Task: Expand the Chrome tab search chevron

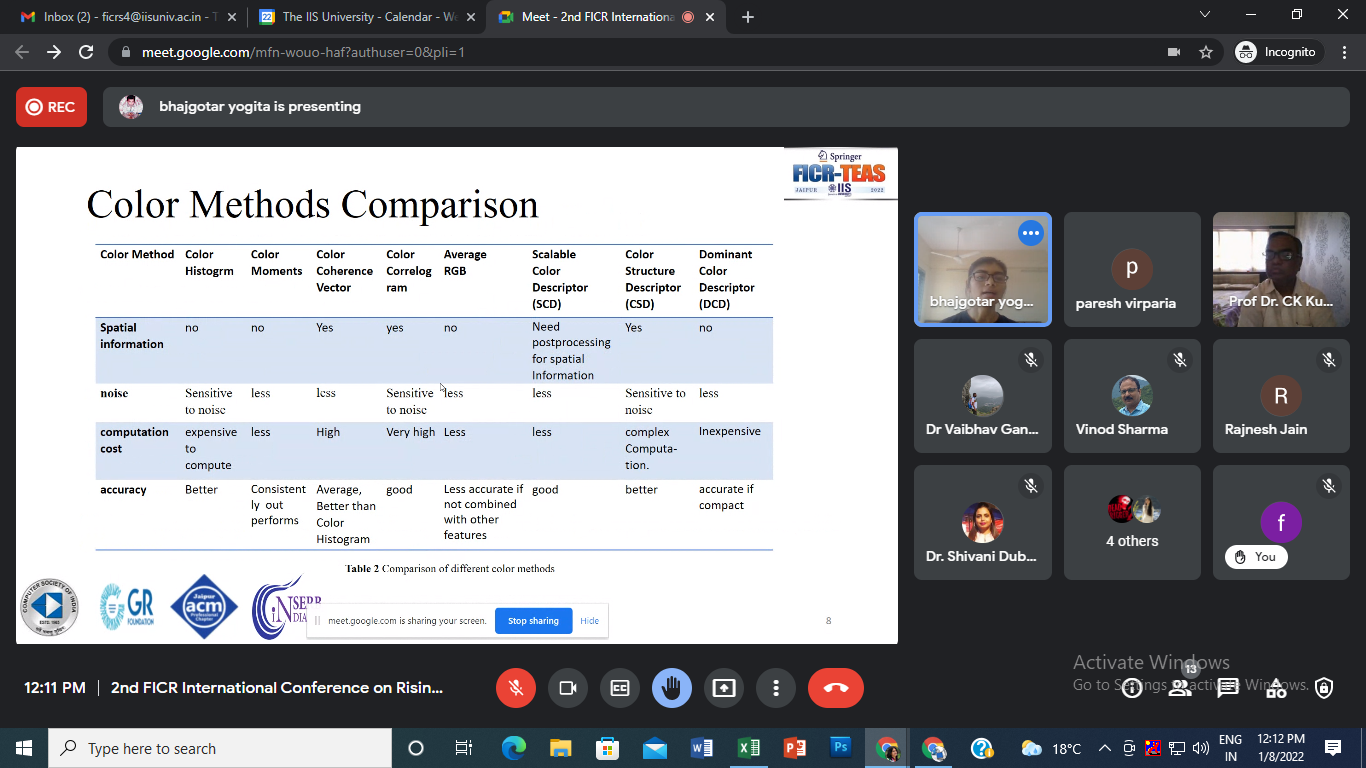Action: (x=1205, y=15)
